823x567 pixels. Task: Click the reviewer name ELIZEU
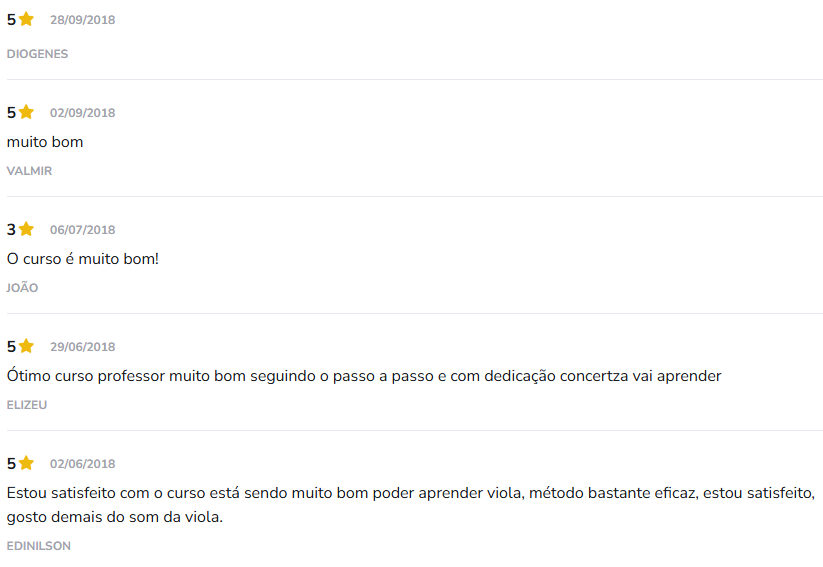click(27, 405)
